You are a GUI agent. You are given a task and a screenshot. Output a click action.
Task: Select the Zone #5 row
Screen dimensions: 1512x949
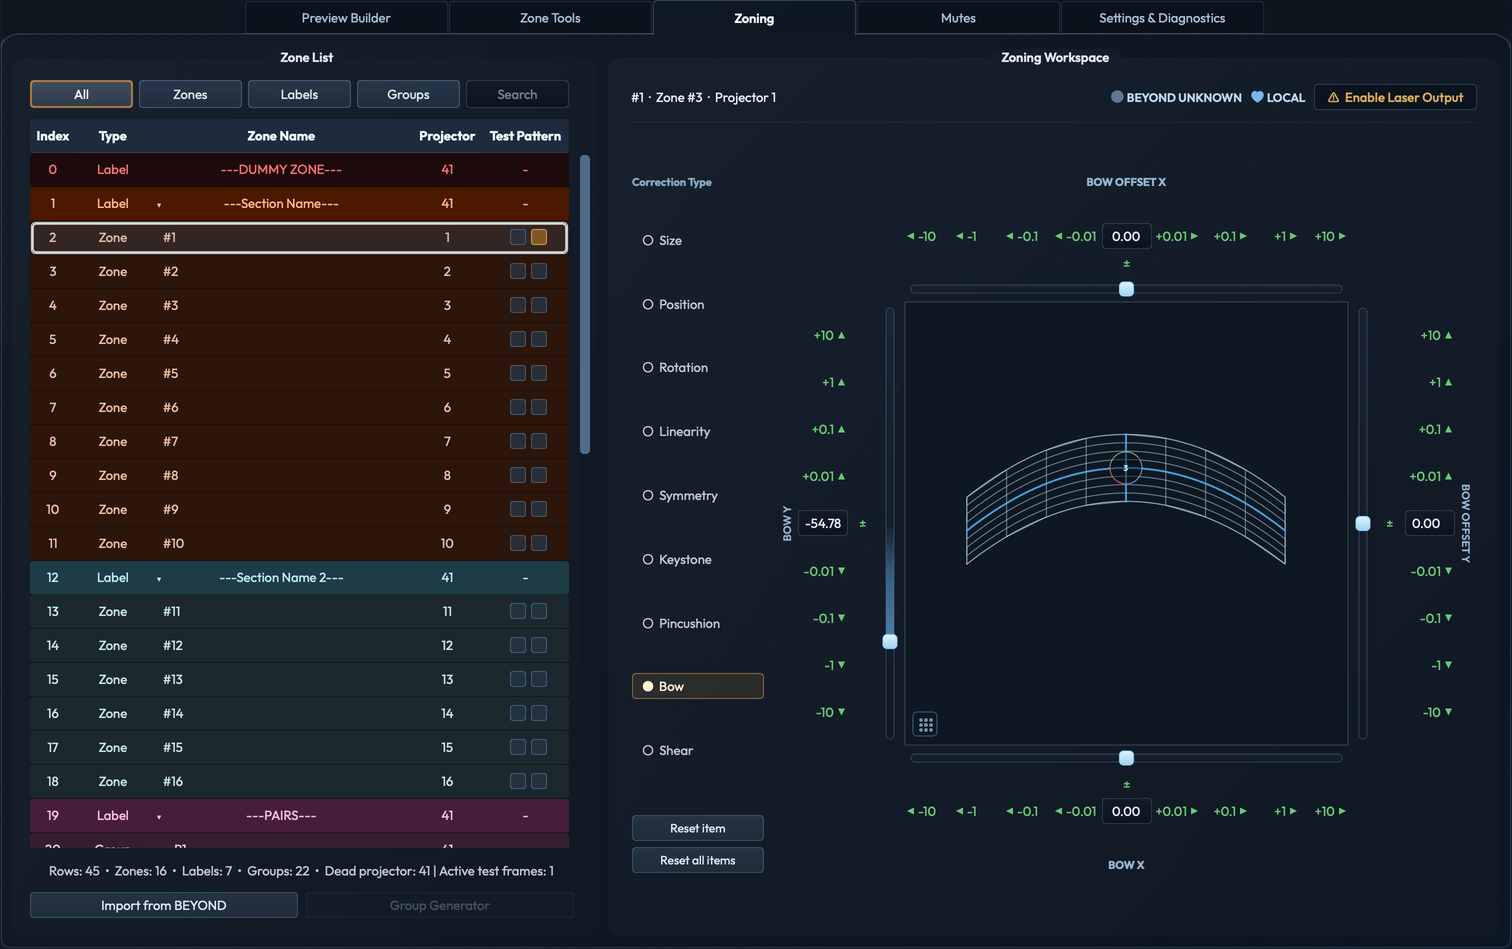pos(299,373)
